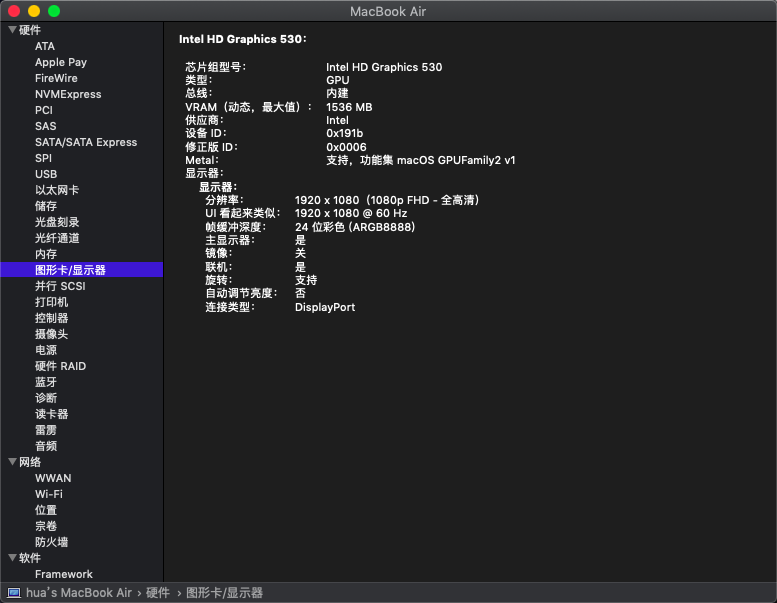This screenshot has height=603, width=777.
Task: Click the DisplayPort connection type value
Action: [x=325, y=307]
